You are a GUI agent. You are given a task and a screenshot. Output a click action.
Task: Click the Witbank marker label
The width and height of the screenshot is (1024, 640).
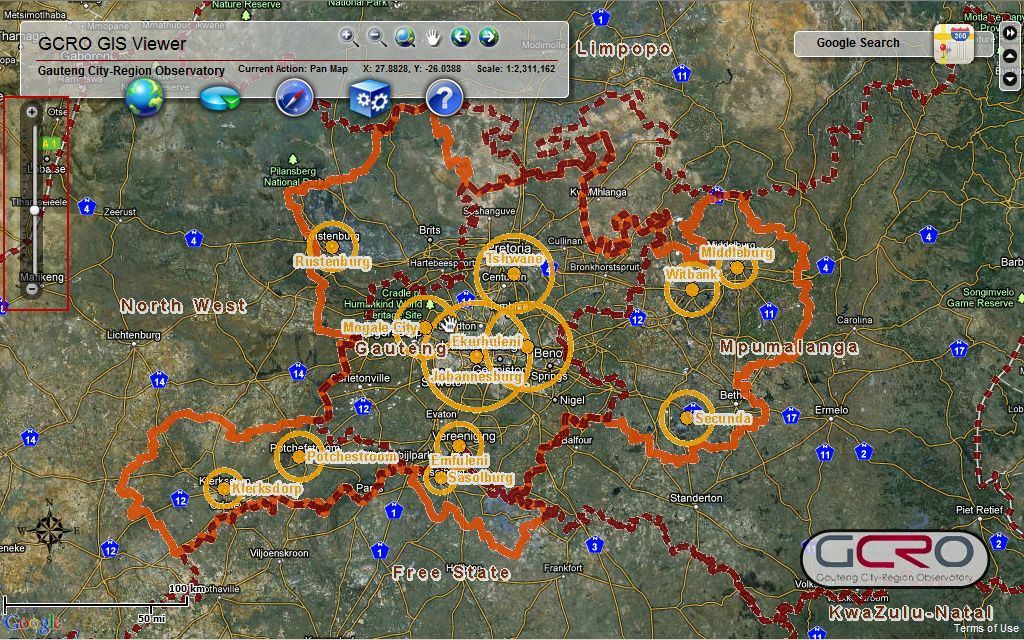692,274
